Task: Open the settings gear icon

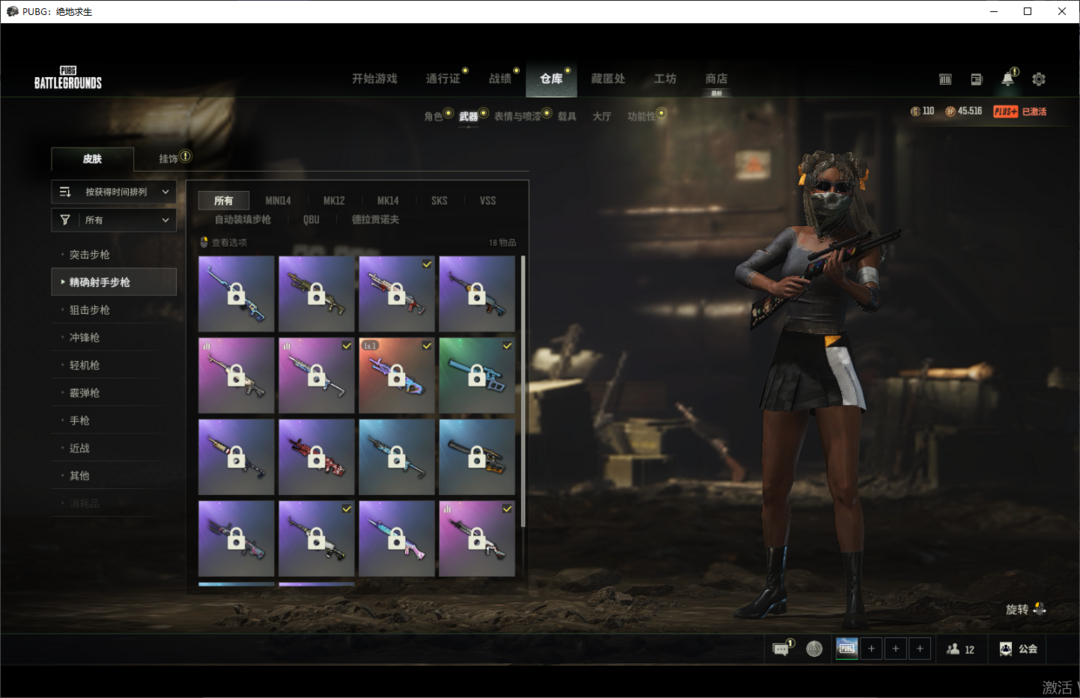Action: 1038,79
